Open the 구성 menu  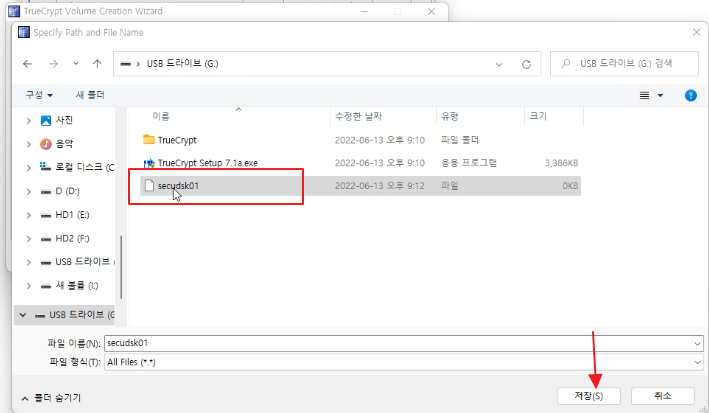[x=39, y=95]
